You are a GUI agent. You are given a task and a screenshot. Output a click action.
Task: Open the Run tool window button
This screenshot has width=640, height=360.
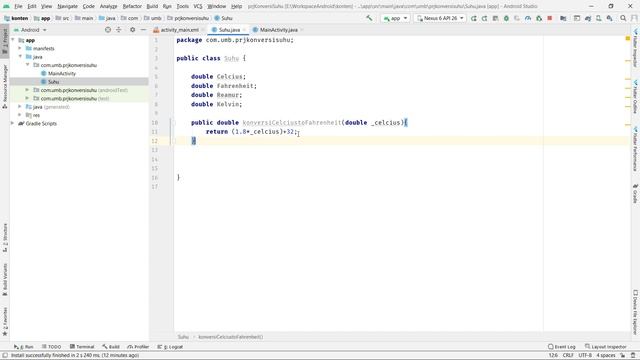(x=24, y=347)
